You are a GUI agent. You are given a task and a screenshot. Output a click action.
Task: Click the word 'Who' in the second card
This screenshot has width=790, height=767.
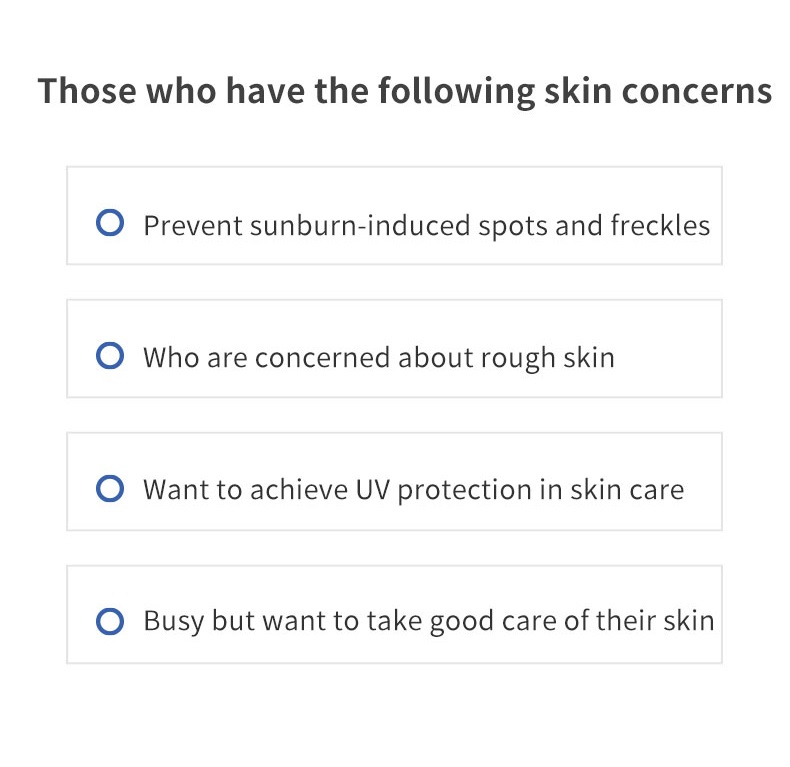[171, 358]
